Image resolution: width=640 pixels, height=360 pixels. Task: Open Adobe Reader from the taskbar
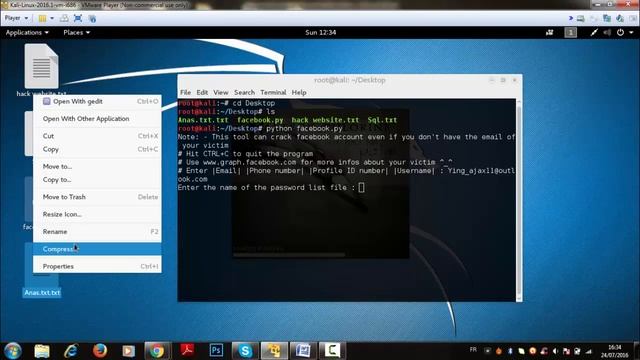187,351
